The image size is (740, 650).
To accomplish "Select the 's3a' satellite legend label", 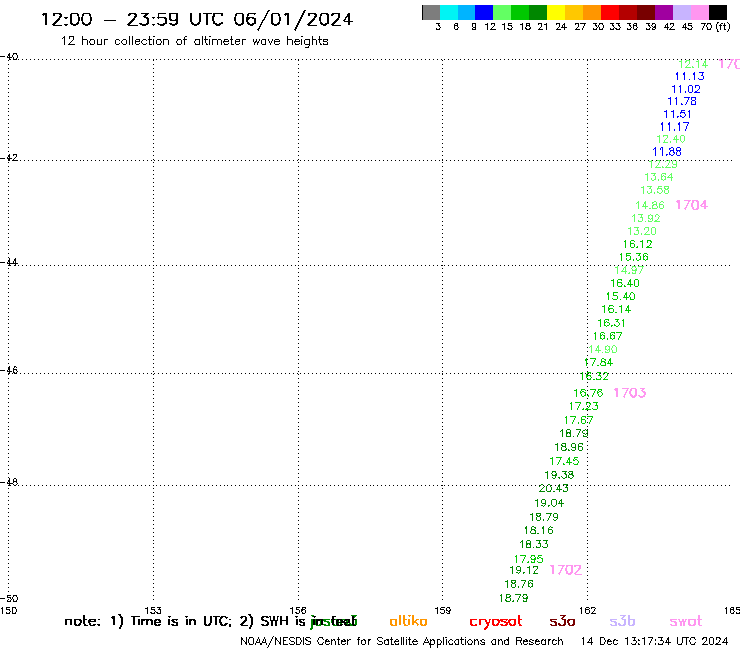I will pos(562,621).
